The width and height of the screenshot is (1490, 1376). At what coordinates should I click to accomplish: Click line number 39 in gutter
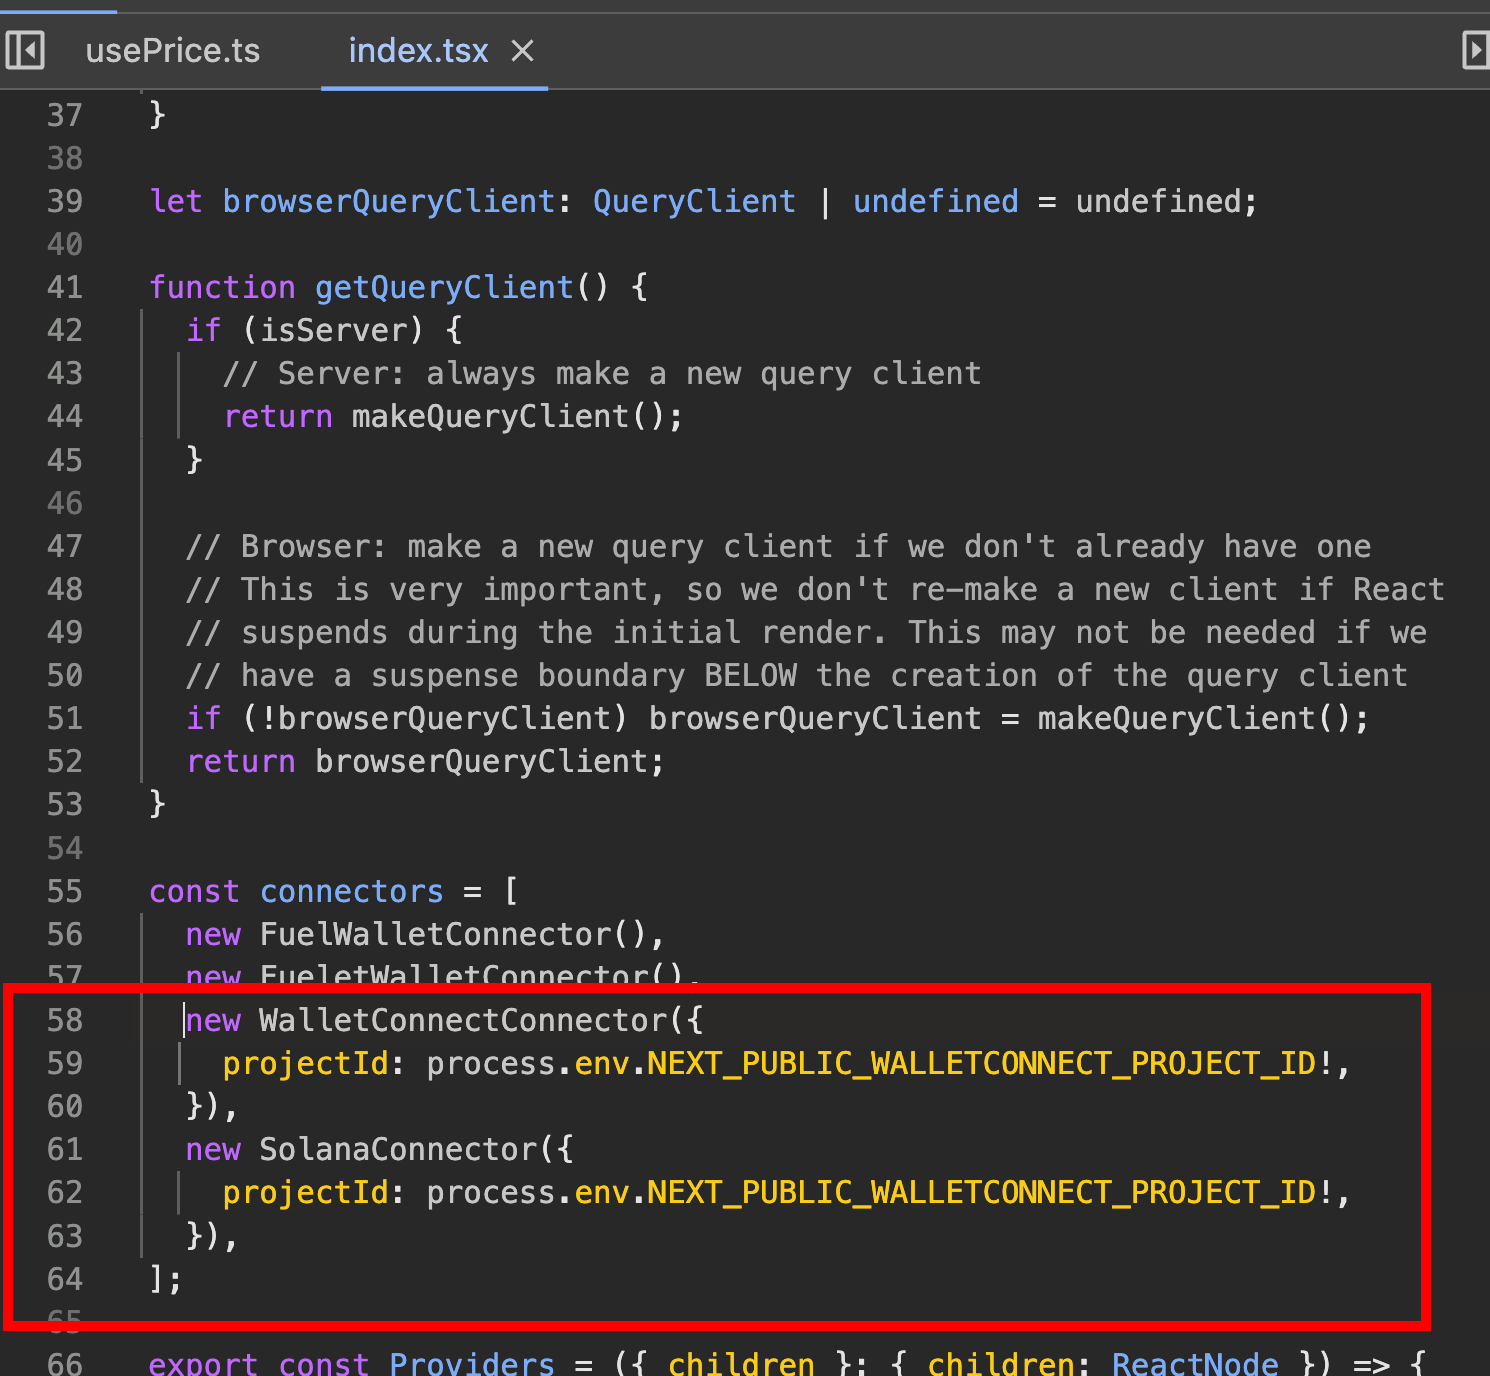65,201
